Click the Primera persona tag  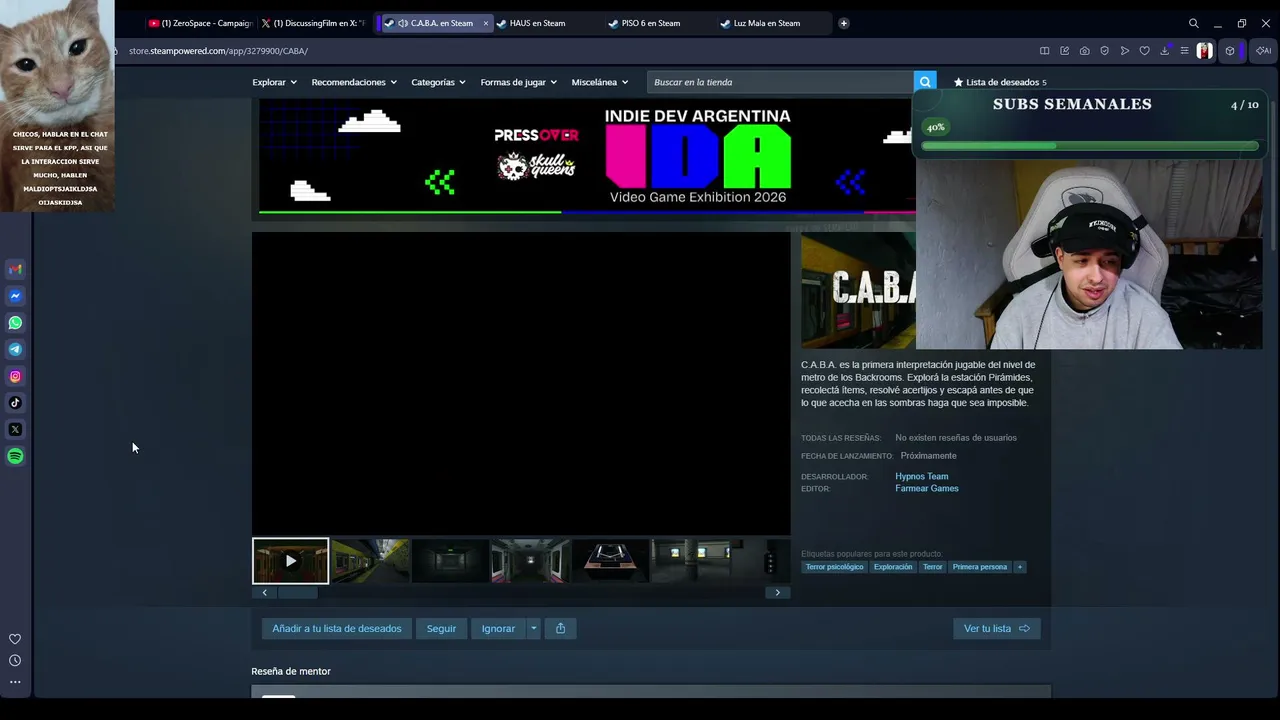pyautogui.click(x=980, y=567)
